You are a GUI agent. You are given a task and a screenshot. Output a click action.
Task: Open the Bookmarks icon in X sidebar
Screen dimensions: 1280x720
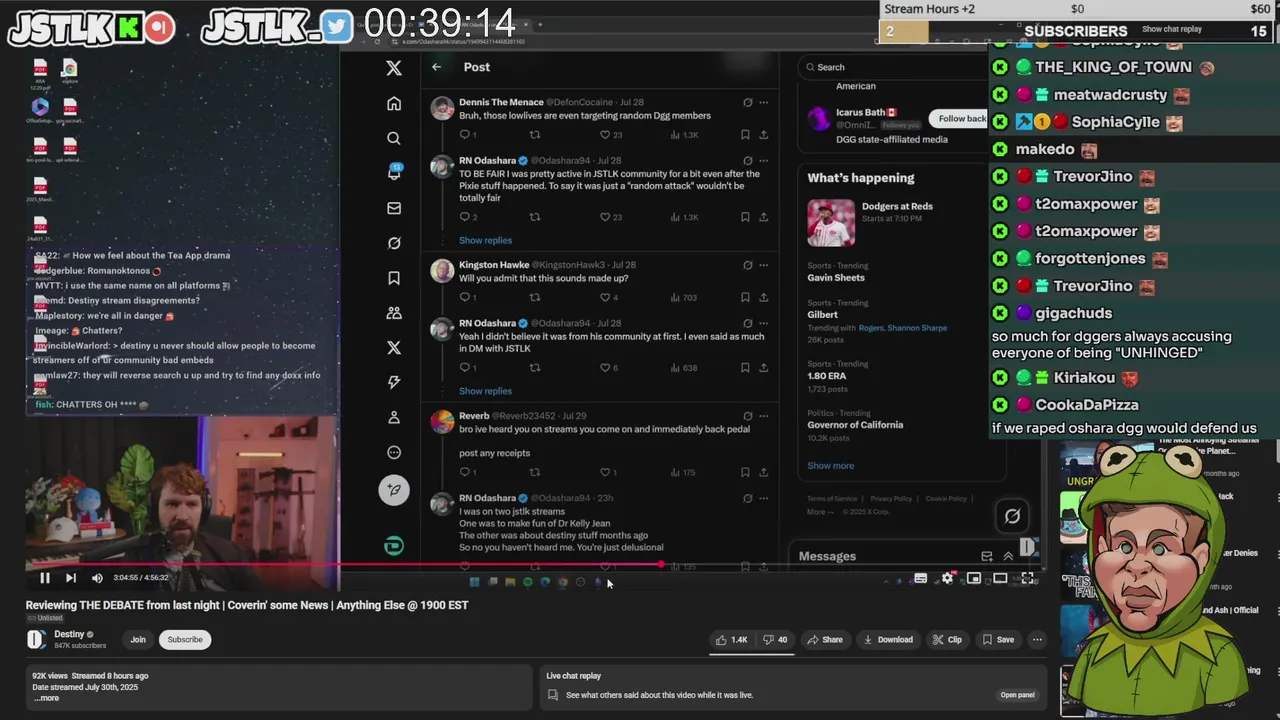point(394,278)
